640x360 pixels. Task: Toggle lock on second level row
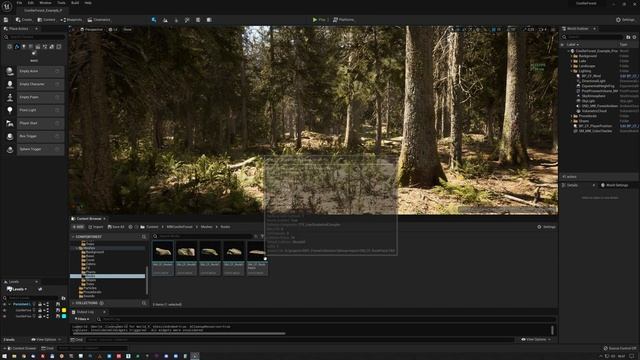(40, 310)
